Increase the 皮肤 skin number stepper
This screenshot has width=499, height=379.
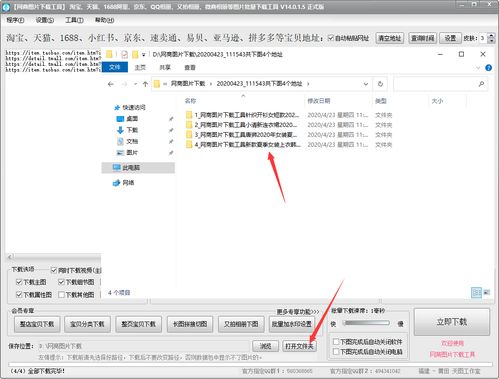pos(491,36)
